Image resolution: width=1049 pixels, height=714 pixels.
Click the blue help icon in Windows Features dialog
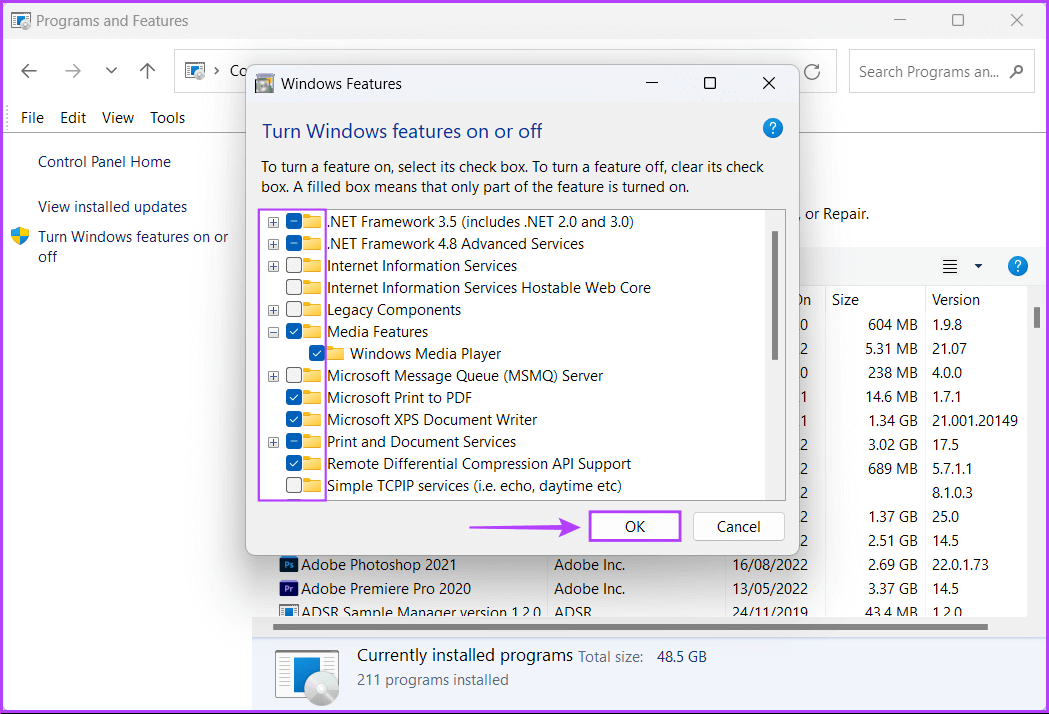pyautogui.click(x=773, y=128)
